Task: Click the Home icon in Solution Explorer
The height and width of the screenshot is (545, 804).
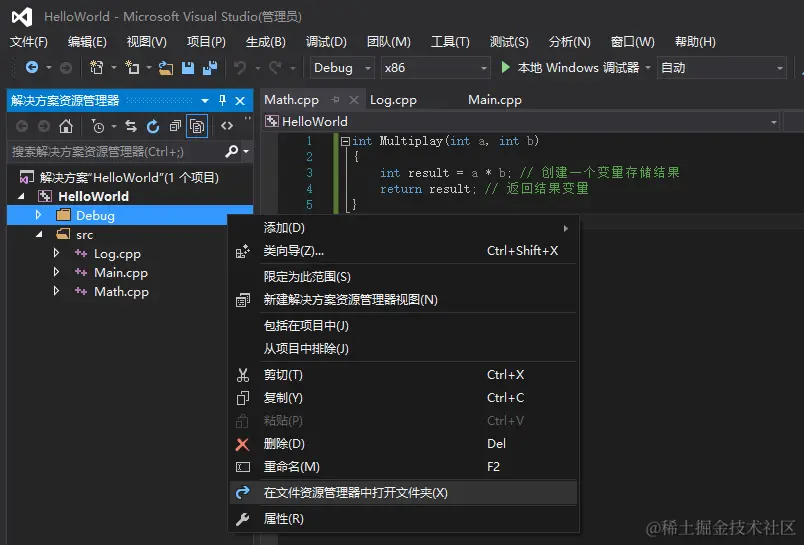Action: [x=66, y=126]
